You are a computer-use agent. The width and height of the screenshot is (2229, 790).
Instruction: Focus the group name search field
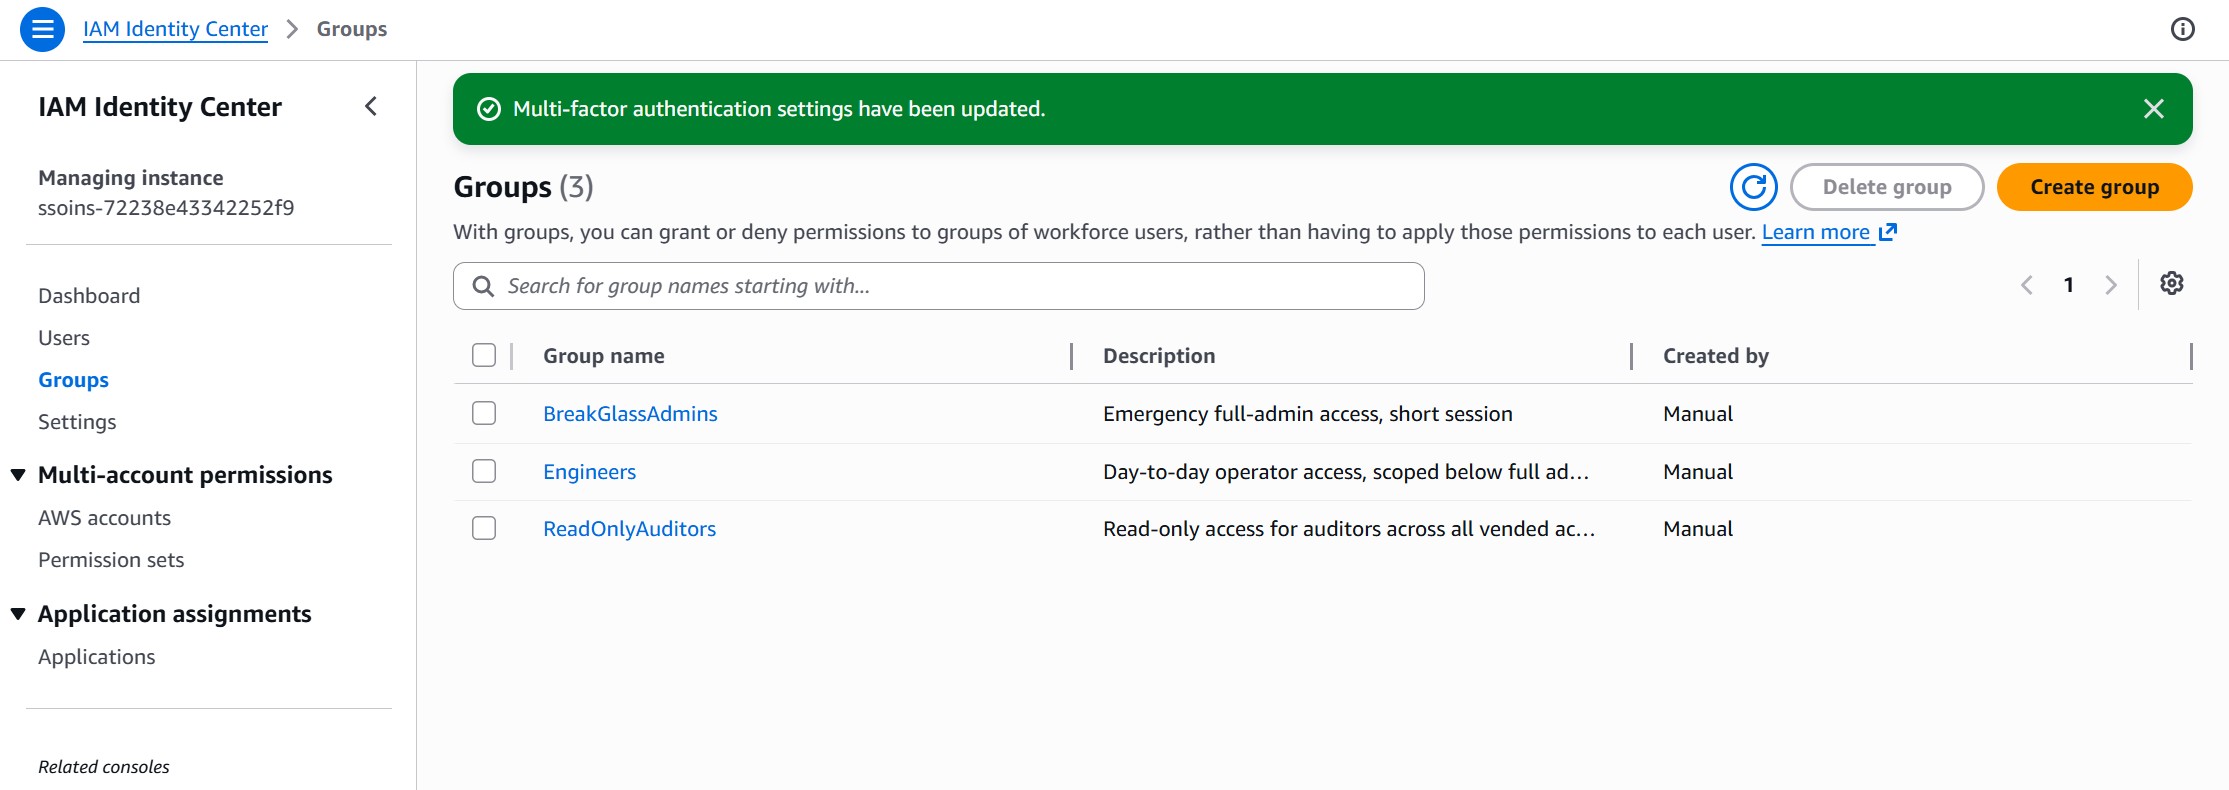pos(938,286)
